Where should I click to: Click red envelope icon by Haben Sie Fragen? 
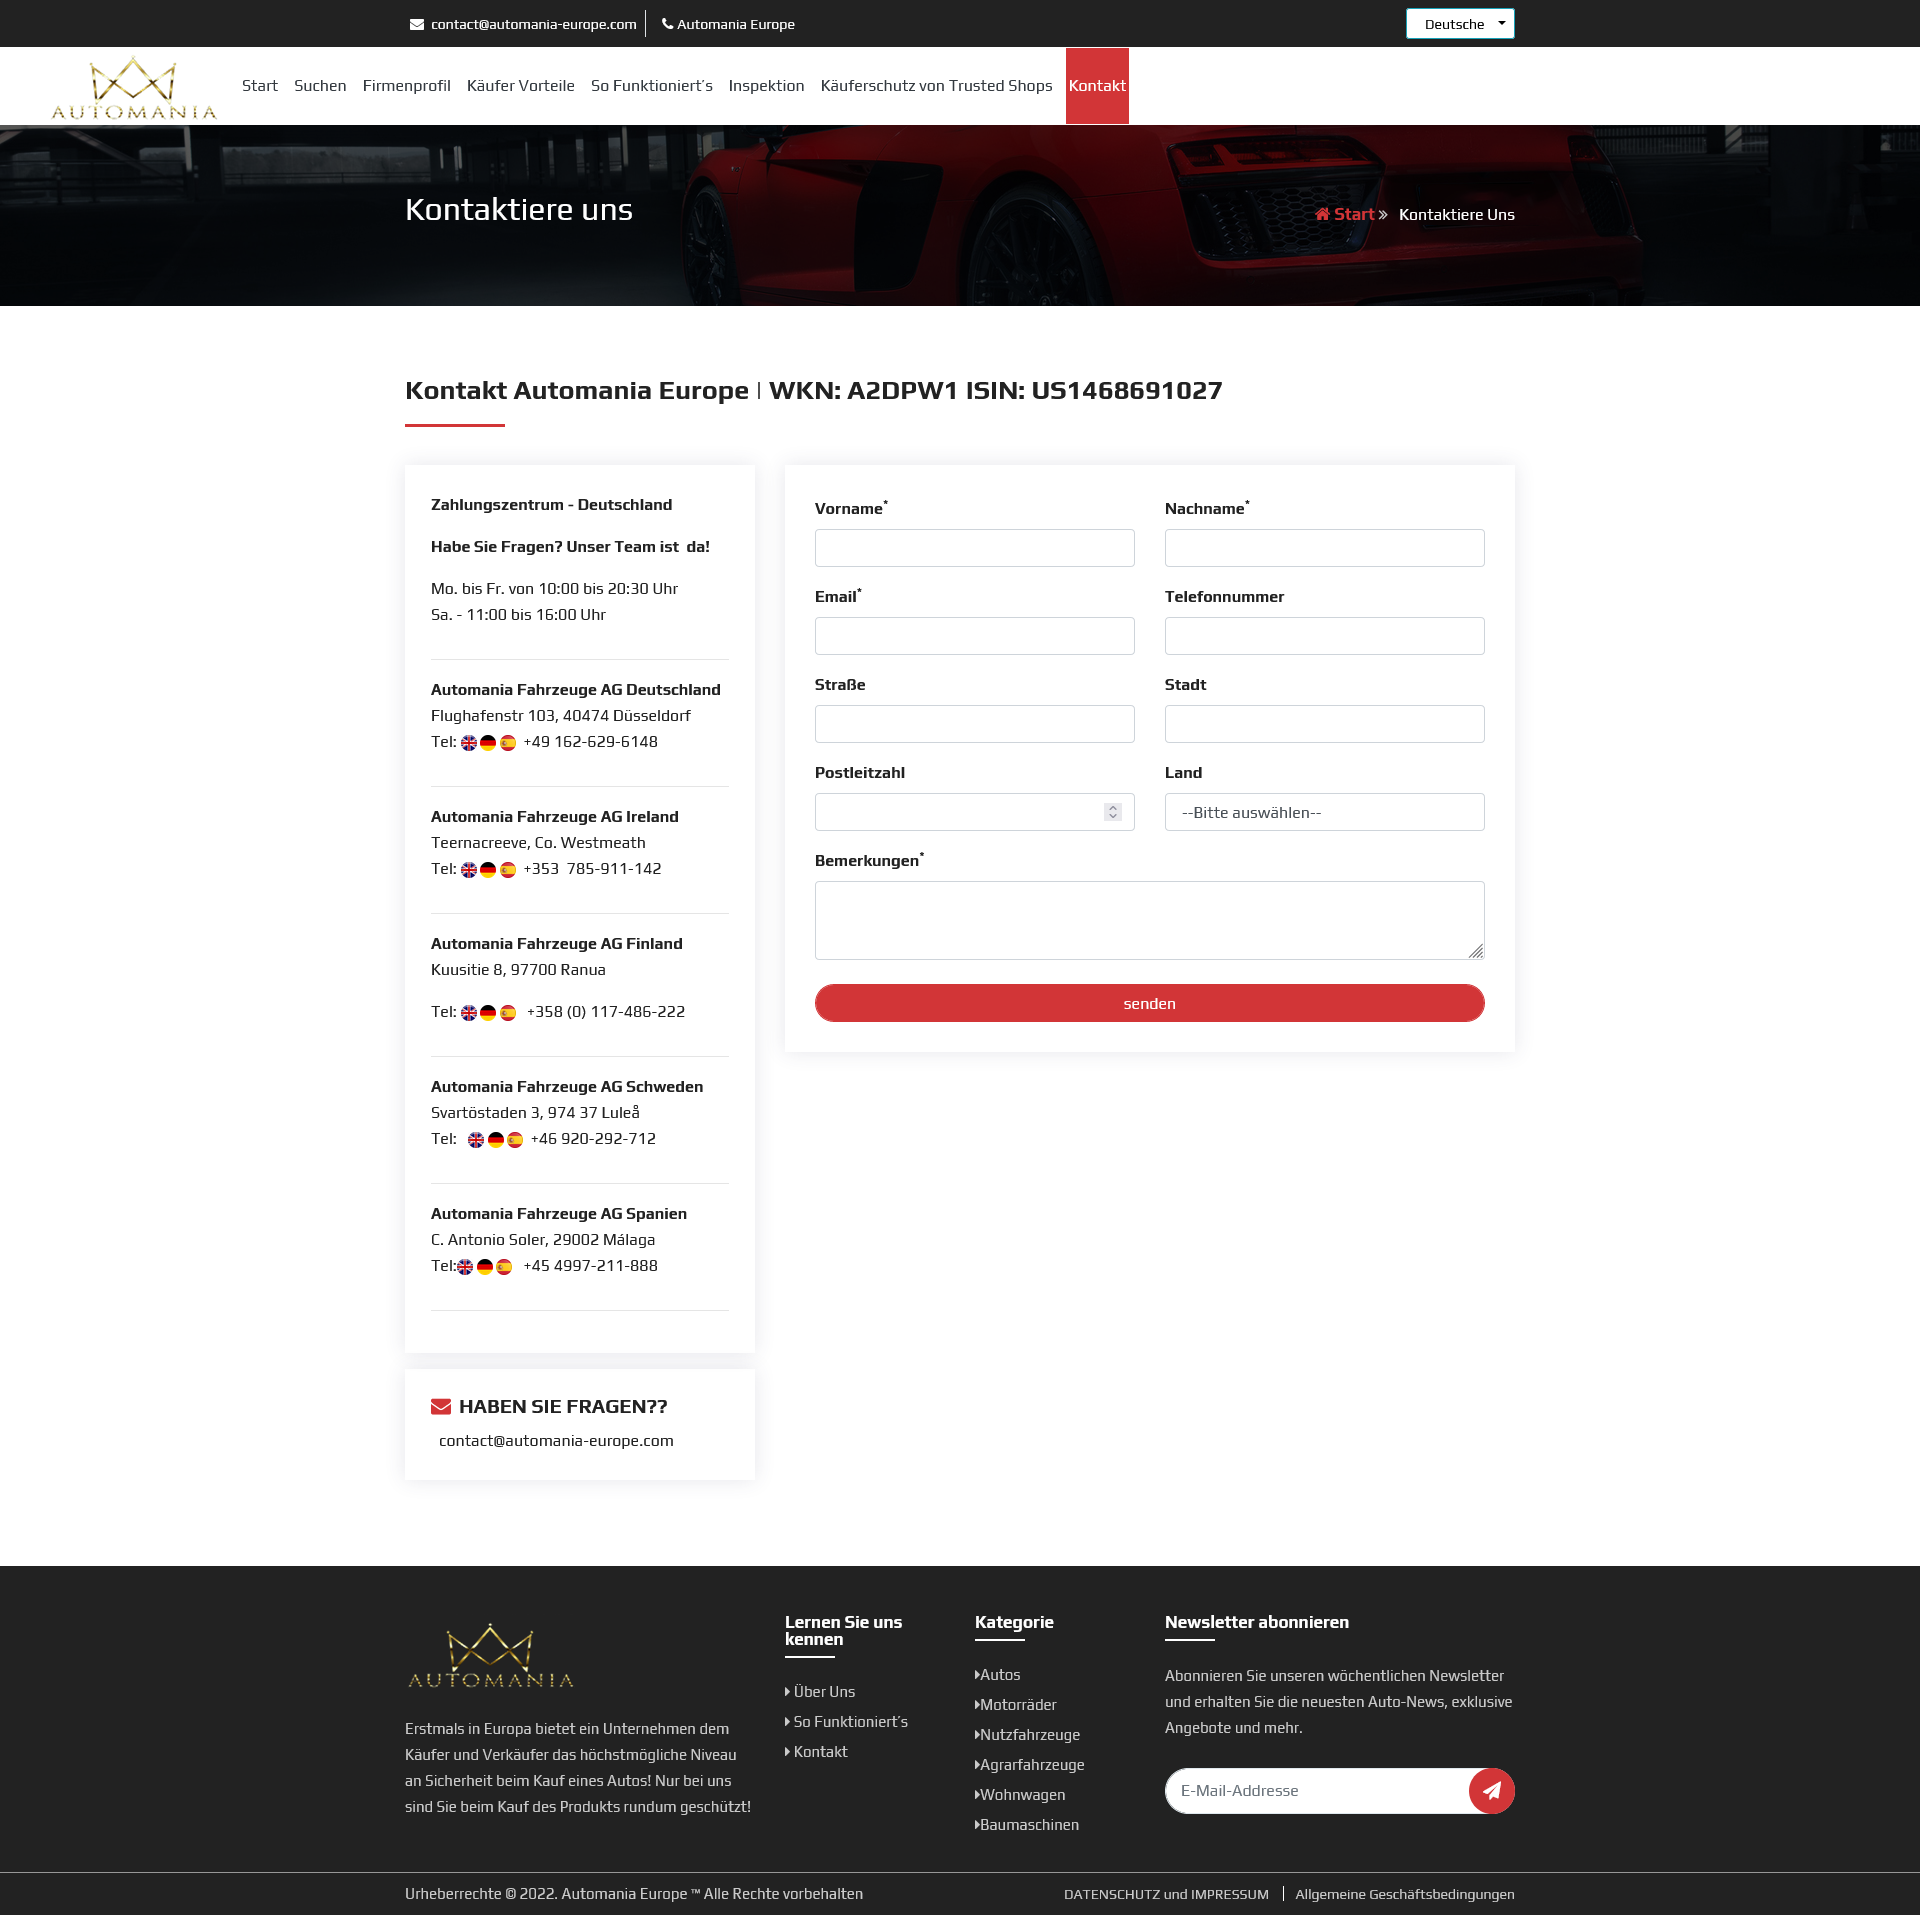tap(441, 1407)
